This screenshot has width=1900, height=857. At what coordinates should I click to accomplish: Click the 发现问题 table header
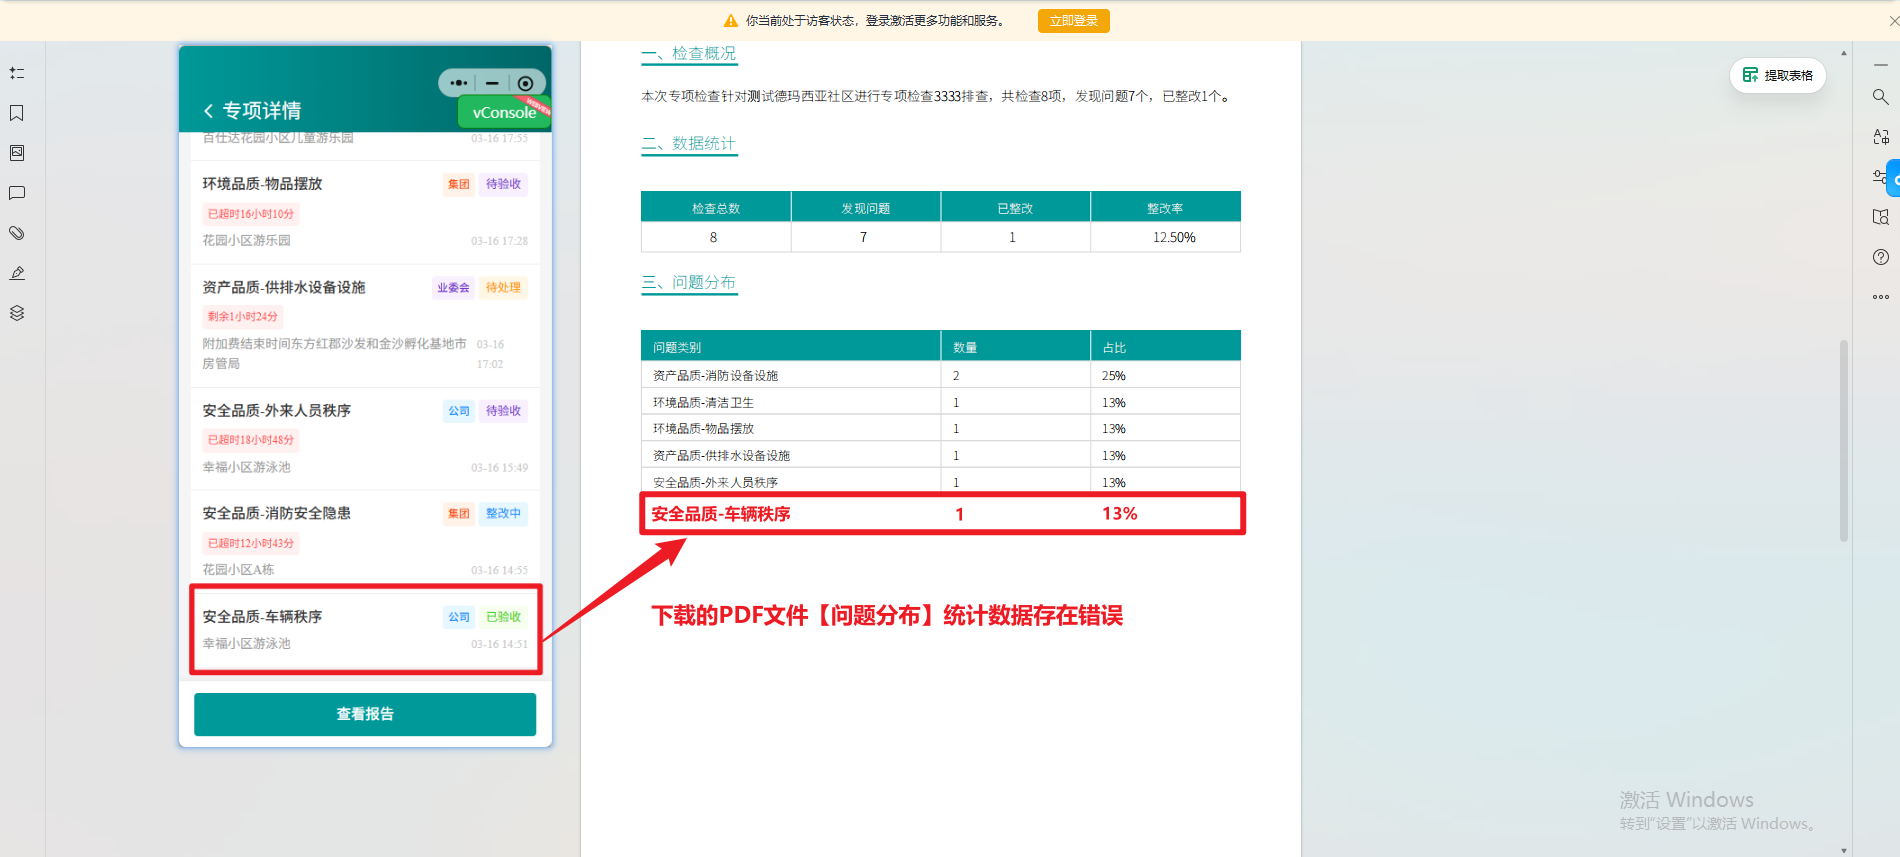(x=866, y=208)
